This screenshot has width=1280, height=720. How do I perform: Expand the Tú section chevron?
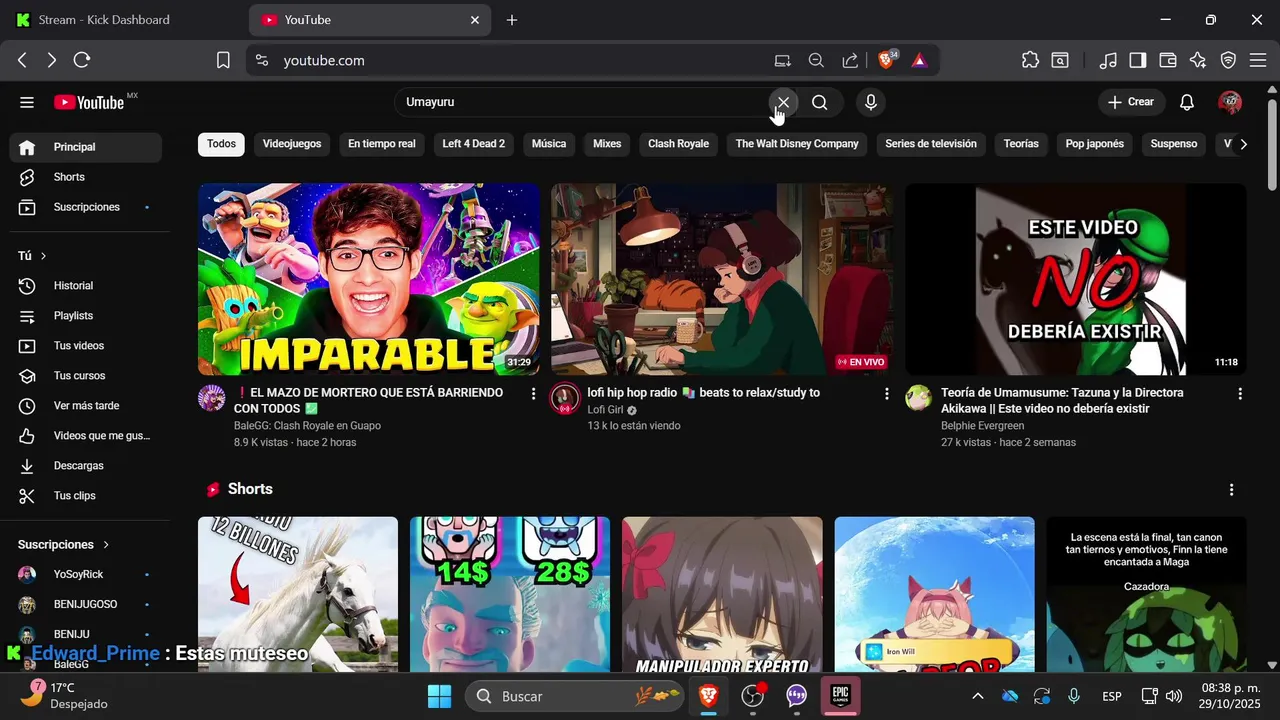43,256
